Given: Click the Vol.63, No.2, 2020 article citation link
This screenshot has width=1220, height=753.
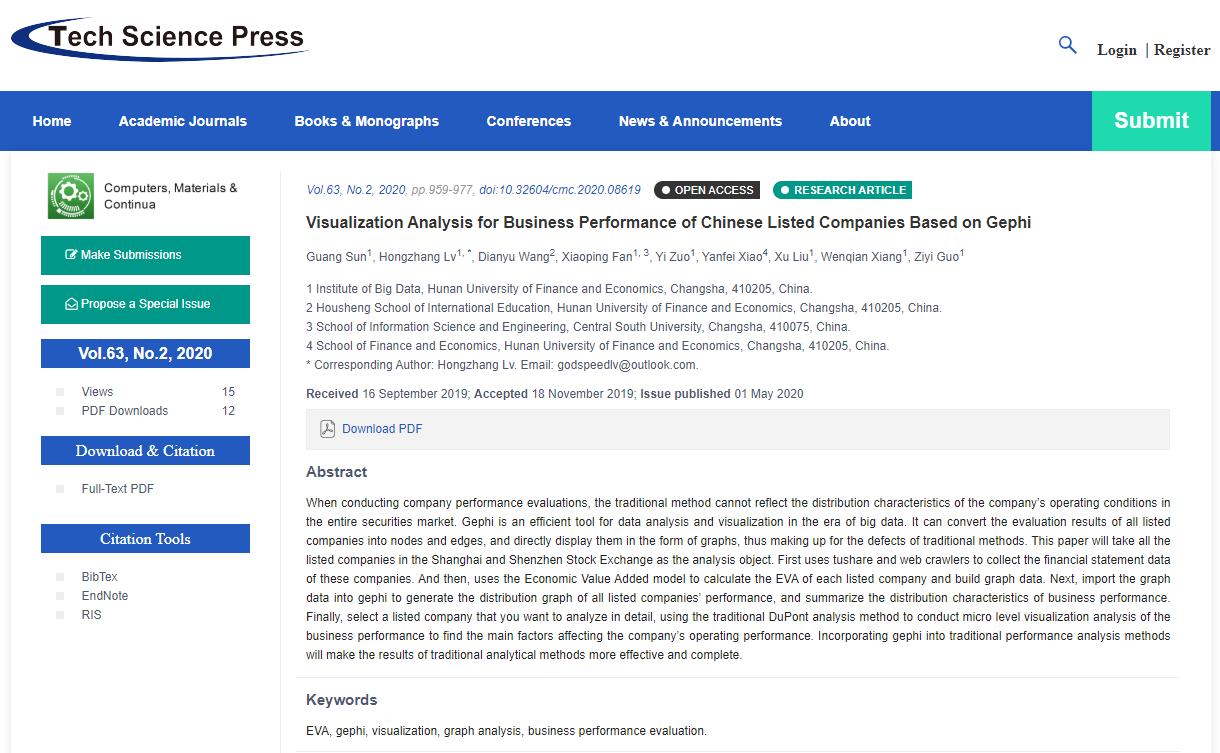Looking at the screenshot, I should coord(356,190).
